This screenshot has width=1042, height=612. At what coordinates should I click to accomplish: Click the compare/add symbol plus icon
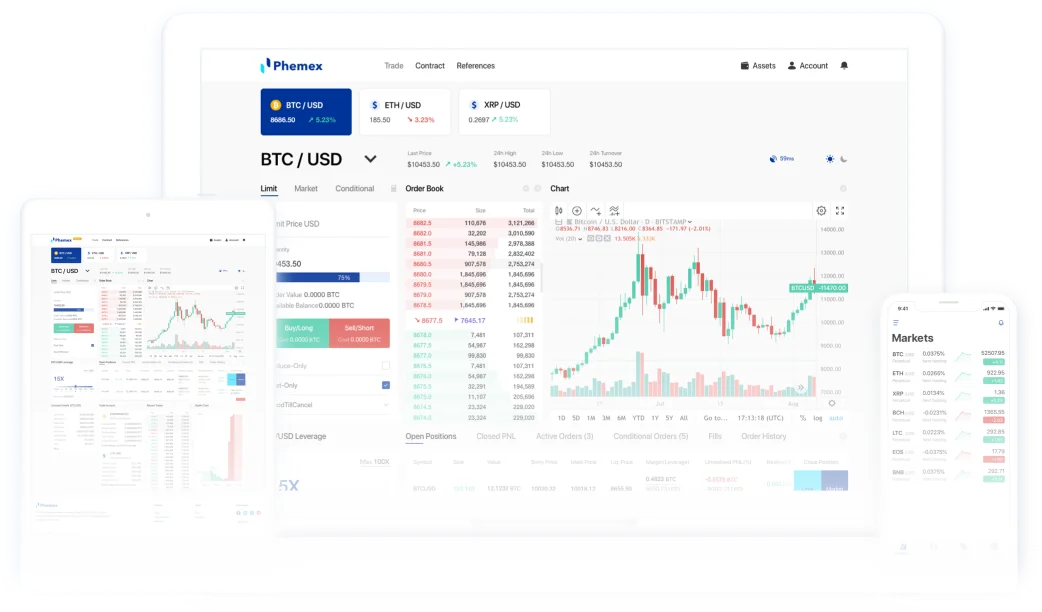(x=577, y=211)
